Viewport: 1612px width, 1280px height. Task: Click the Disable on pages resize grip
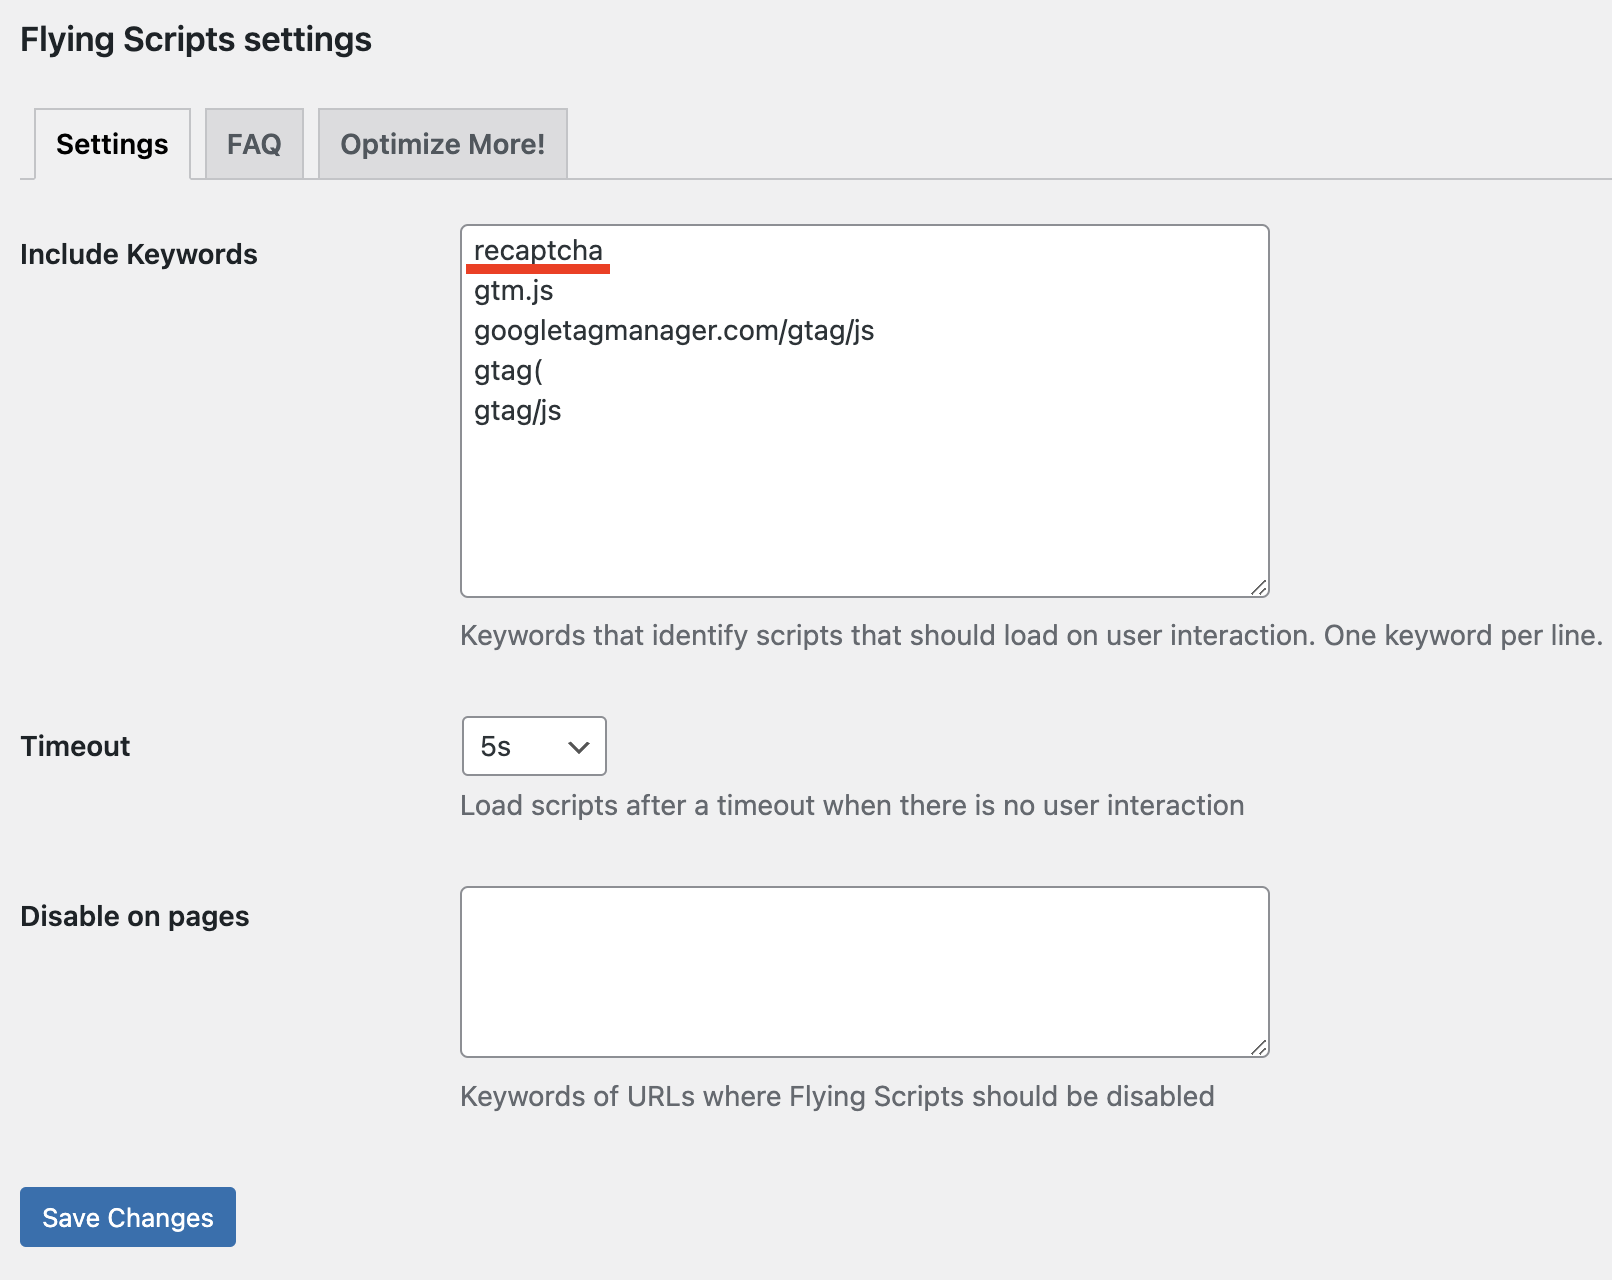1260,1047
